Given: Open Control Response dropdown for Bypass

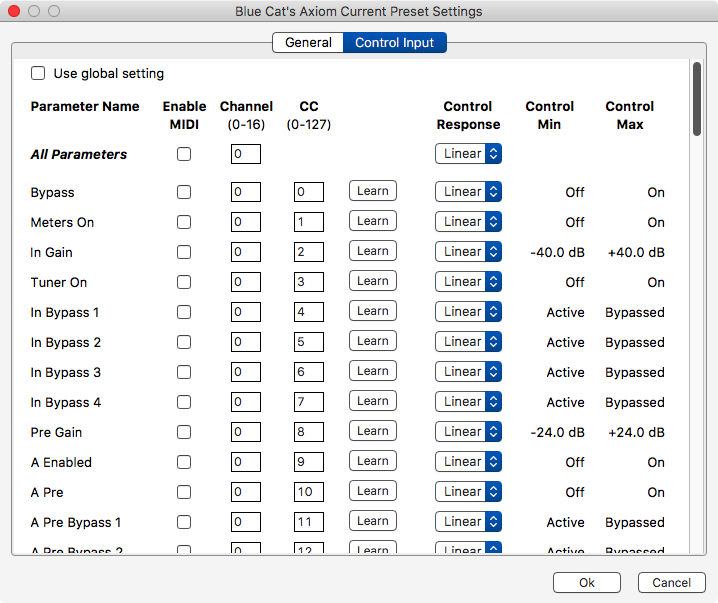Looking at the screenshot, I should pos(468,192).
